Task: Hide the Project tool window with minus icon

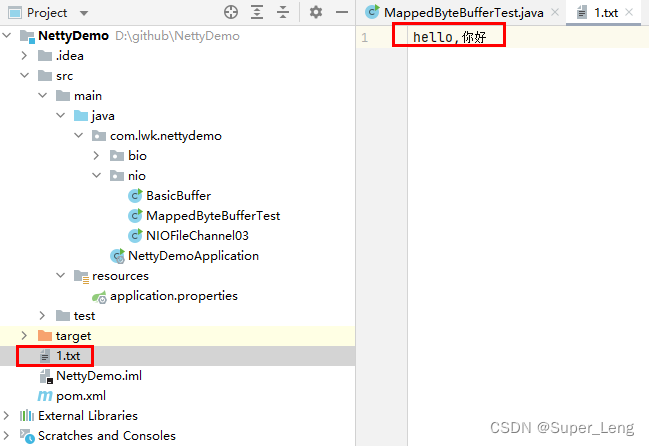Action: coord(341,13)
